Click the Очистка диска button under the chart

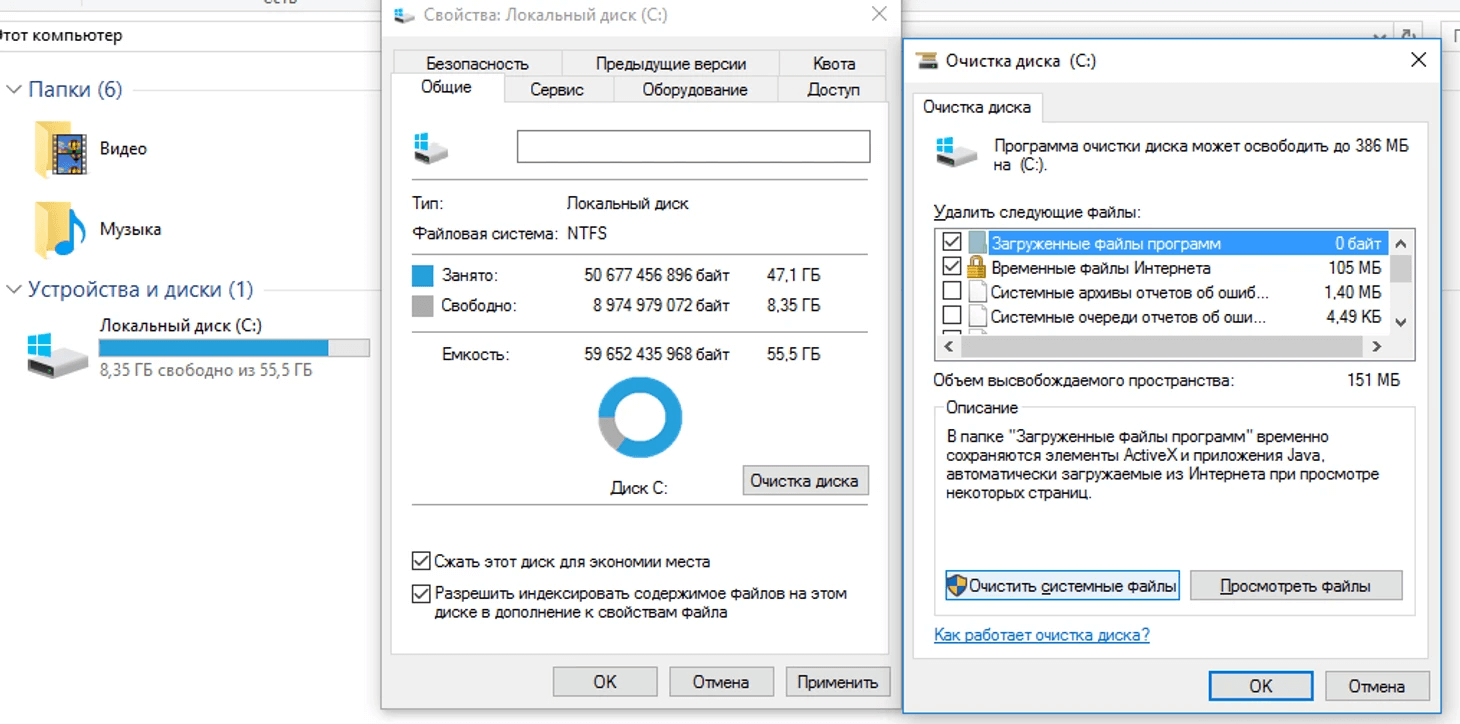[805, 480]
